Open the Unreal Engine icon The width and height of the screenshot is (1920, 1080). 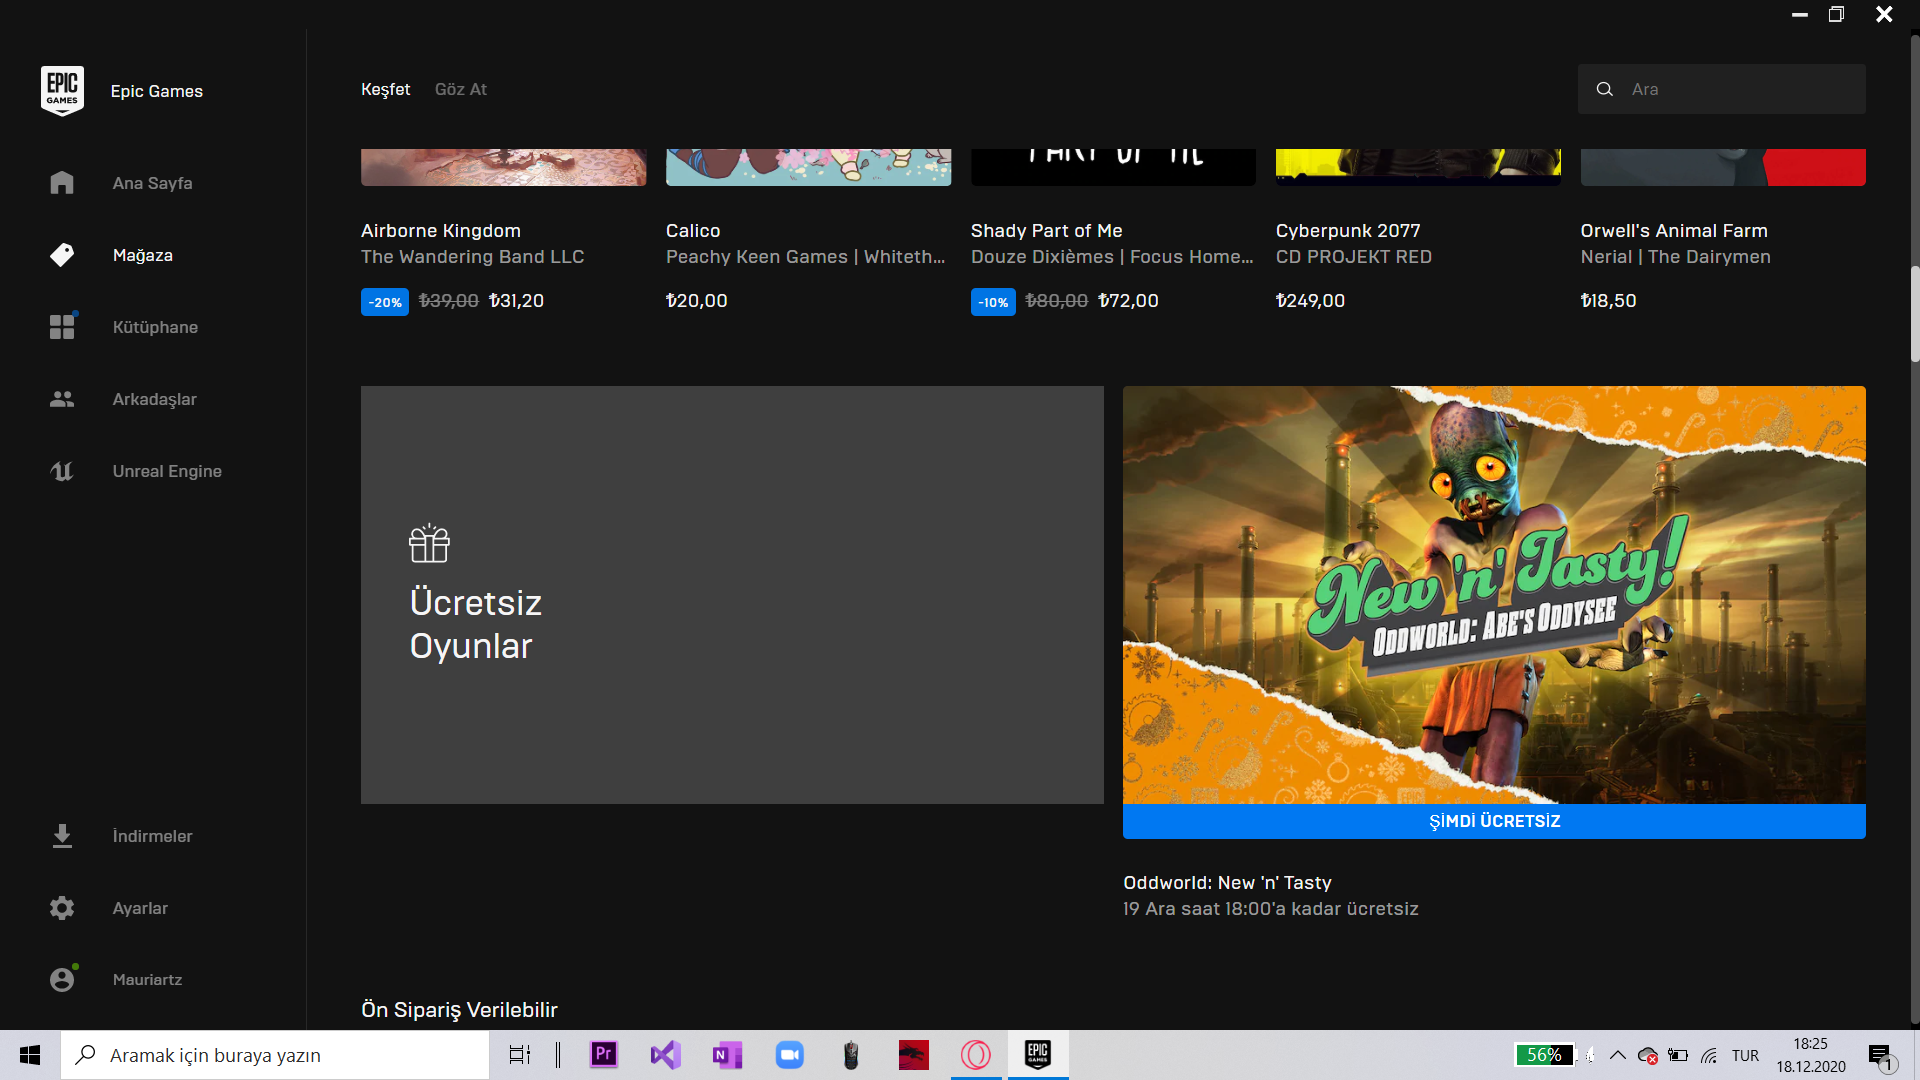(62, 471)
